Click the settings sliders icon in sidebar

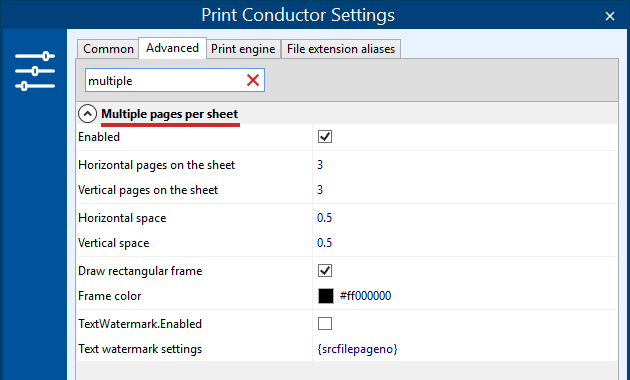coord(35,71)
